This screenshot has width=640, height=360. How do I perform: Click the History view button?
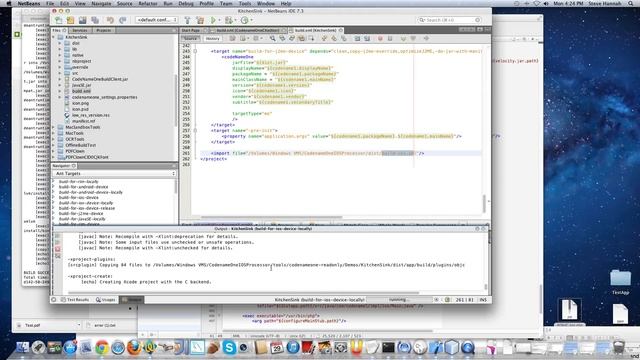click(x=212, y=38)
